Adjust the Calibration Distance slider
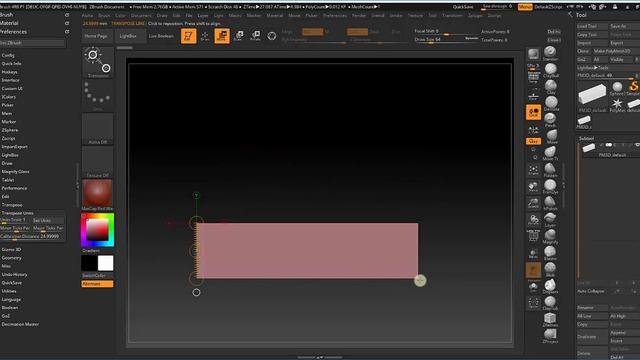Screen dimensions: 640x360 pyautogui.click(x=32, y=236)
